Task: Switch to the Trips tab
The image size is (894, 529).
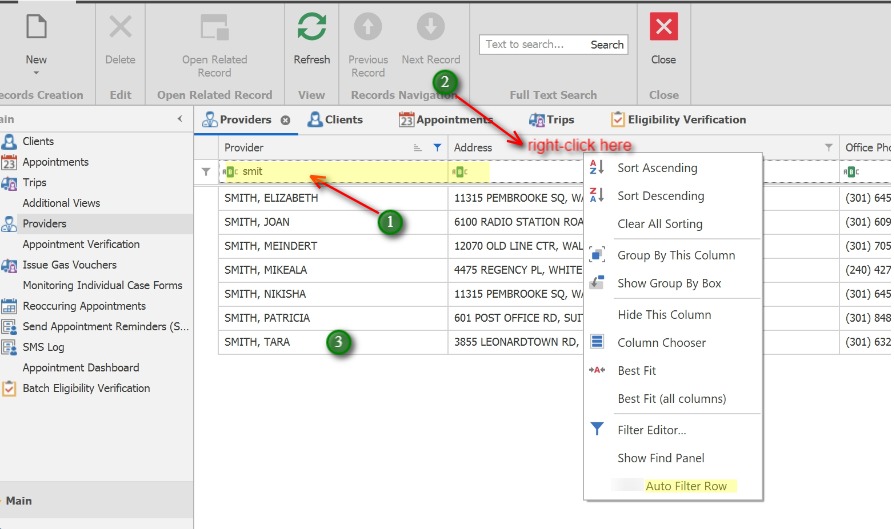Action: click(x=551, y=120)
